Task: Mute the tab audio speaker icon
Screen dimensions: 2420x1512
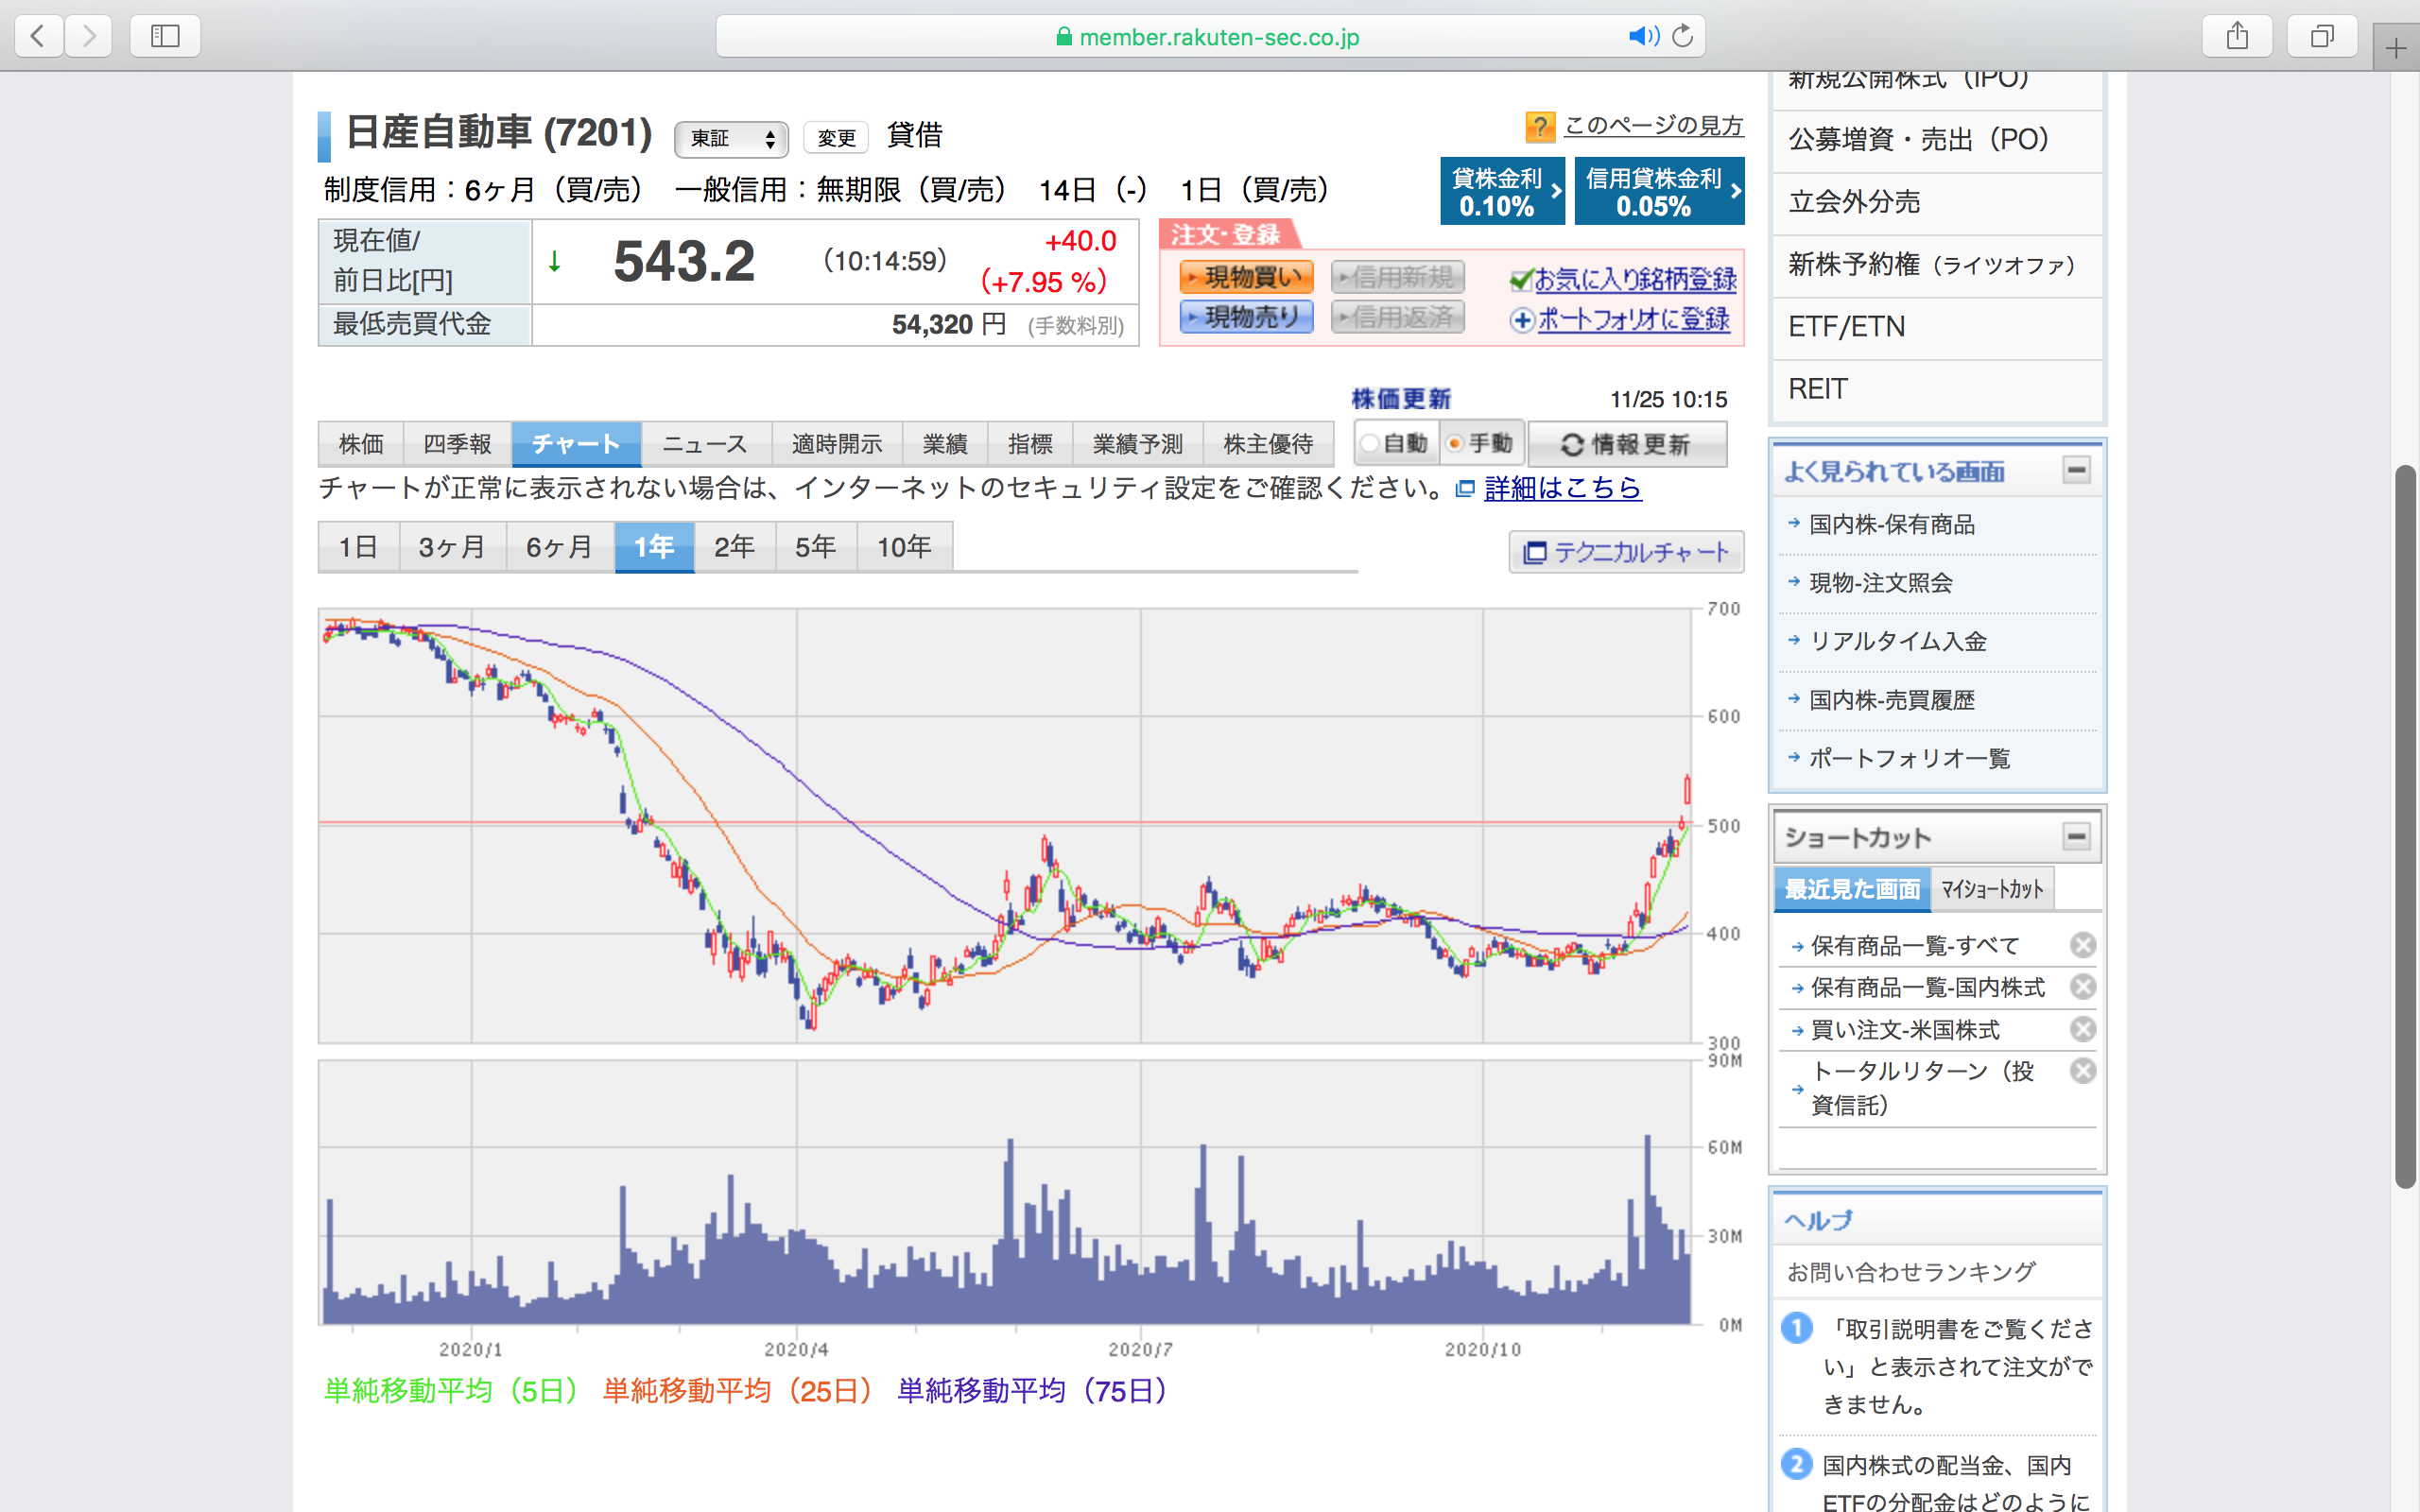Action: [1643, 36]
